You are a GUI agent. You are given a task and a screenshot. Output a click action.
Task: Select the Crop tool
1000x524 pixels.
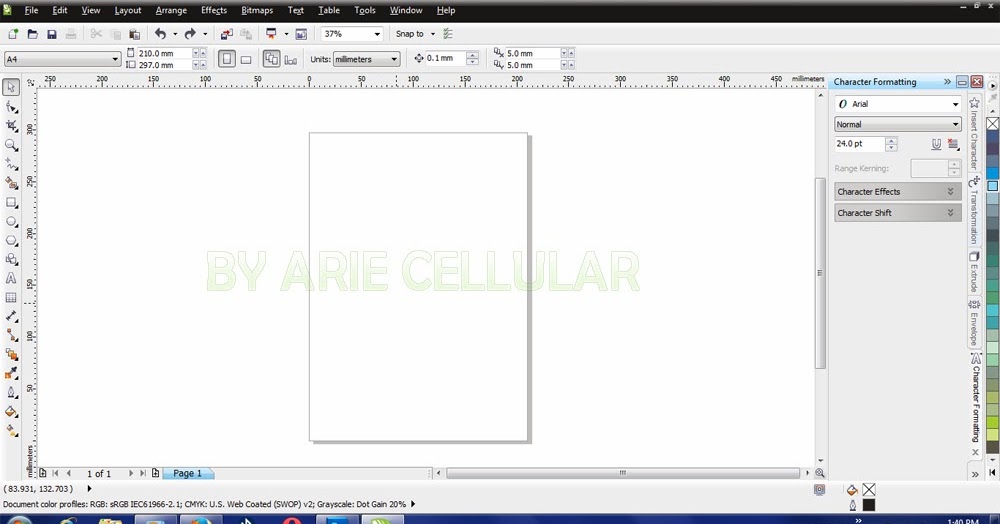[11, 126]
